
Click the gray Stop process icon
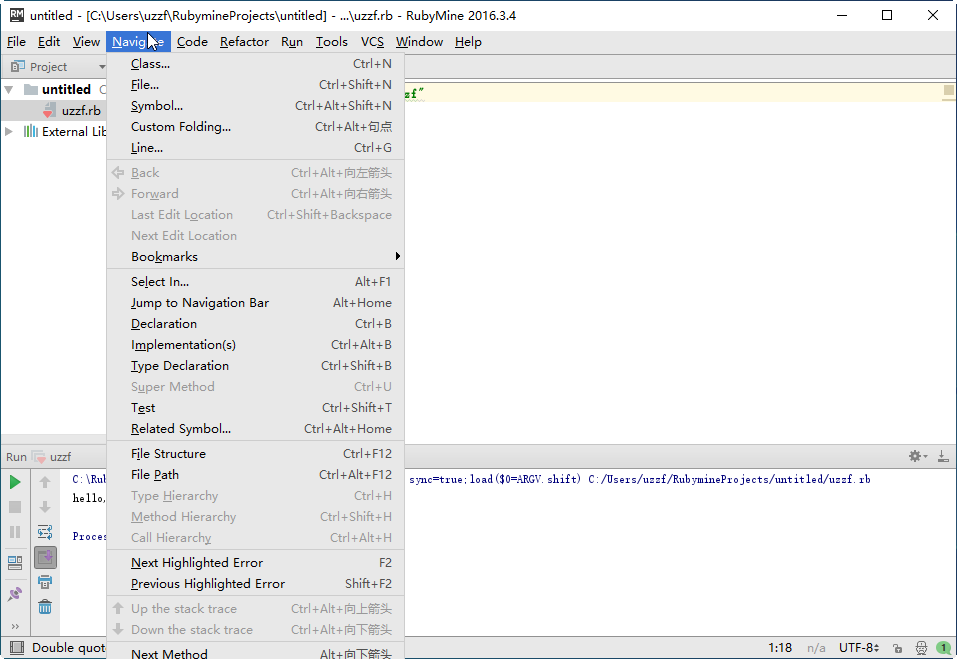(15, 507)
